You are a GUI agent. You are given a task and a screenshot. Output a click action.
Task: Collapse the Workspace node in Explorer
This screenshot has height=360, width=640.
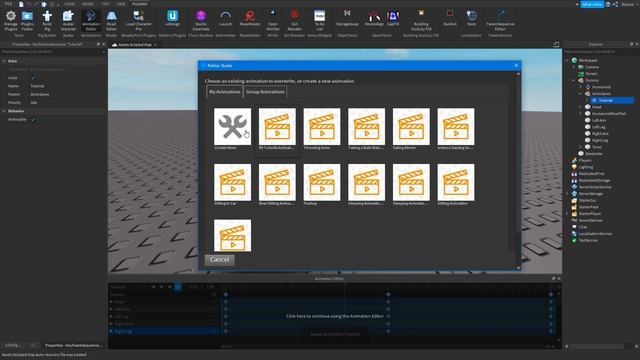point(567,60)
